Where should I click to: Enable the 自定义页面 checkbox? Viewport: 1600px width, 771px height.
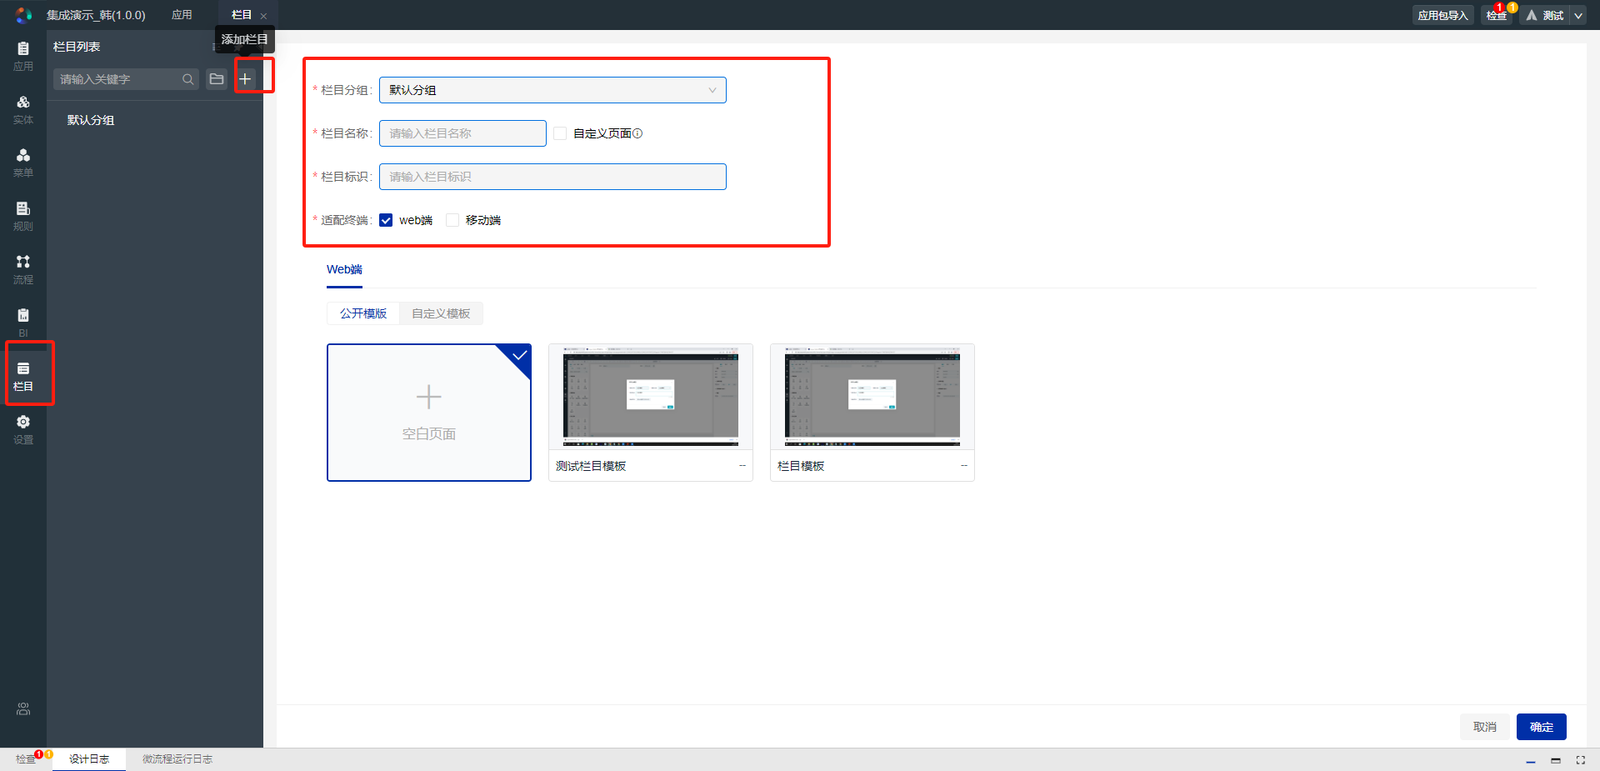point(560,133)
